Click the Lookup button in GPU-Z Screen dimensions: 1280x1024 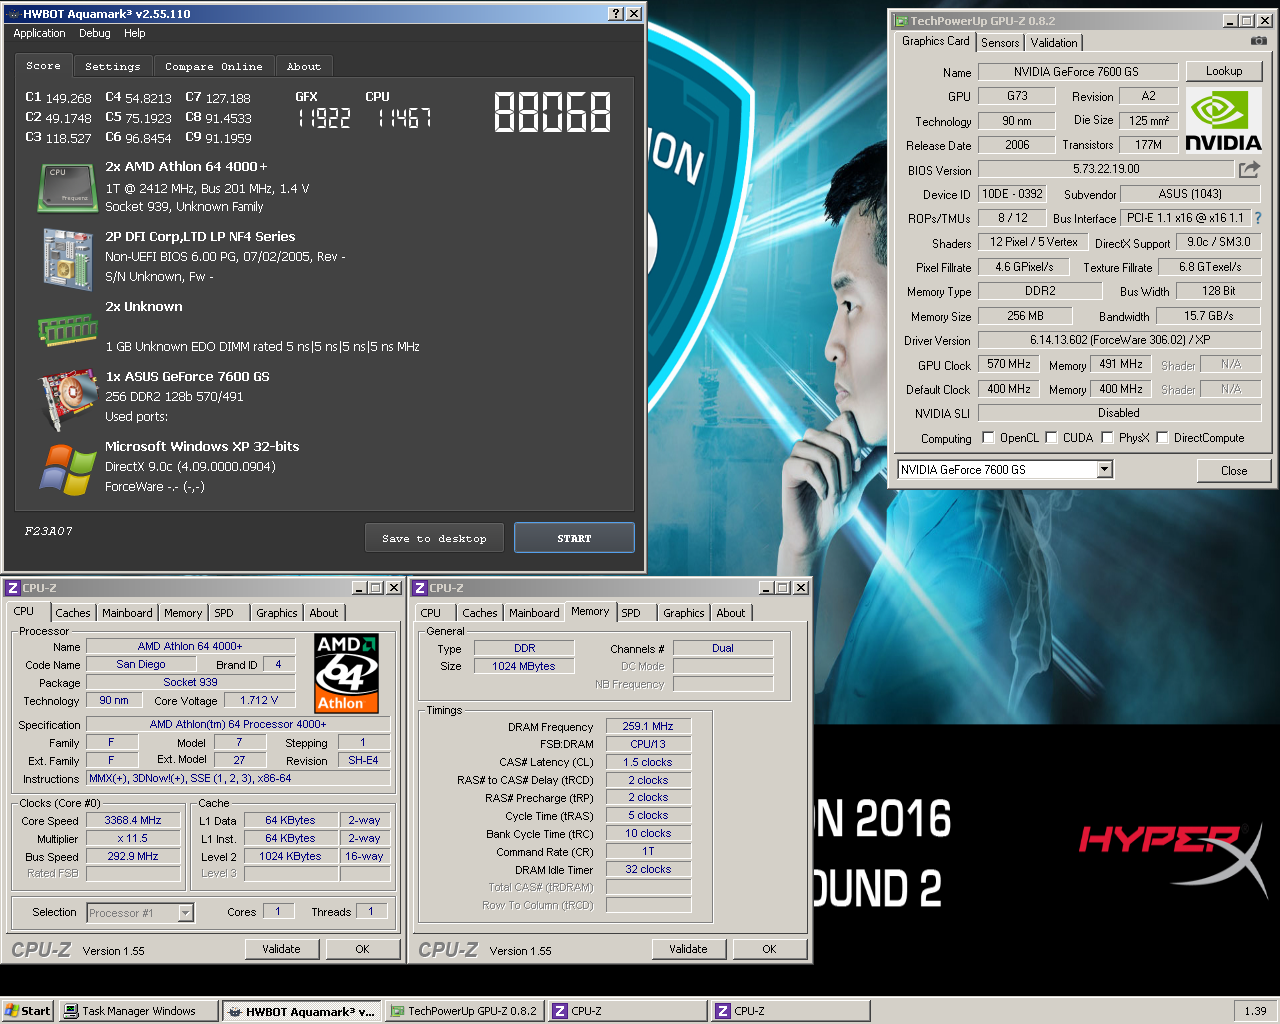(x=1224, y=71)
